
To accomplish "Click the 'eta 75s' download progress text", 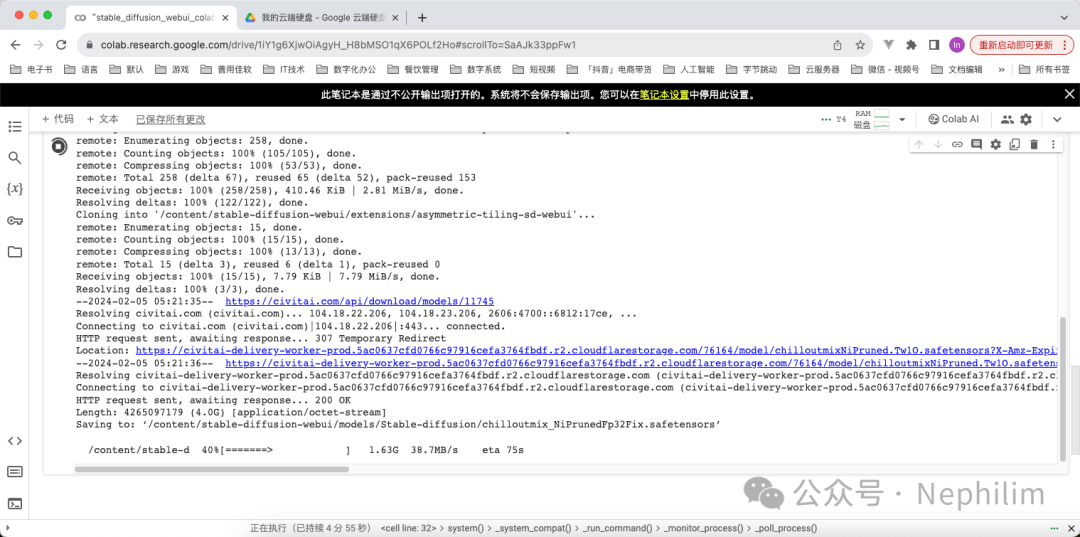I will click(x=503, y=450).
